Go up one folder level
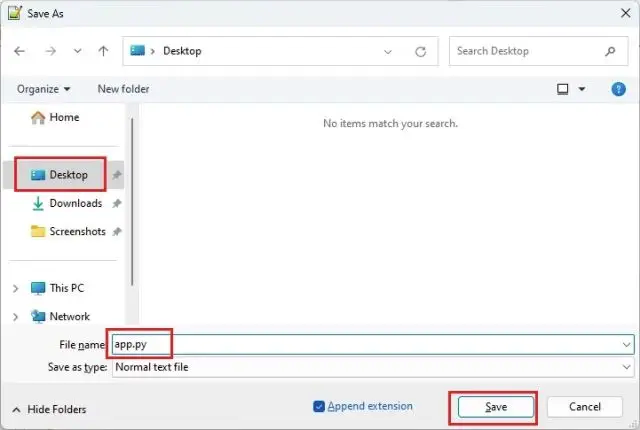Image resolution: width=640 pixels, height=430 pixels. coord(103,51)
